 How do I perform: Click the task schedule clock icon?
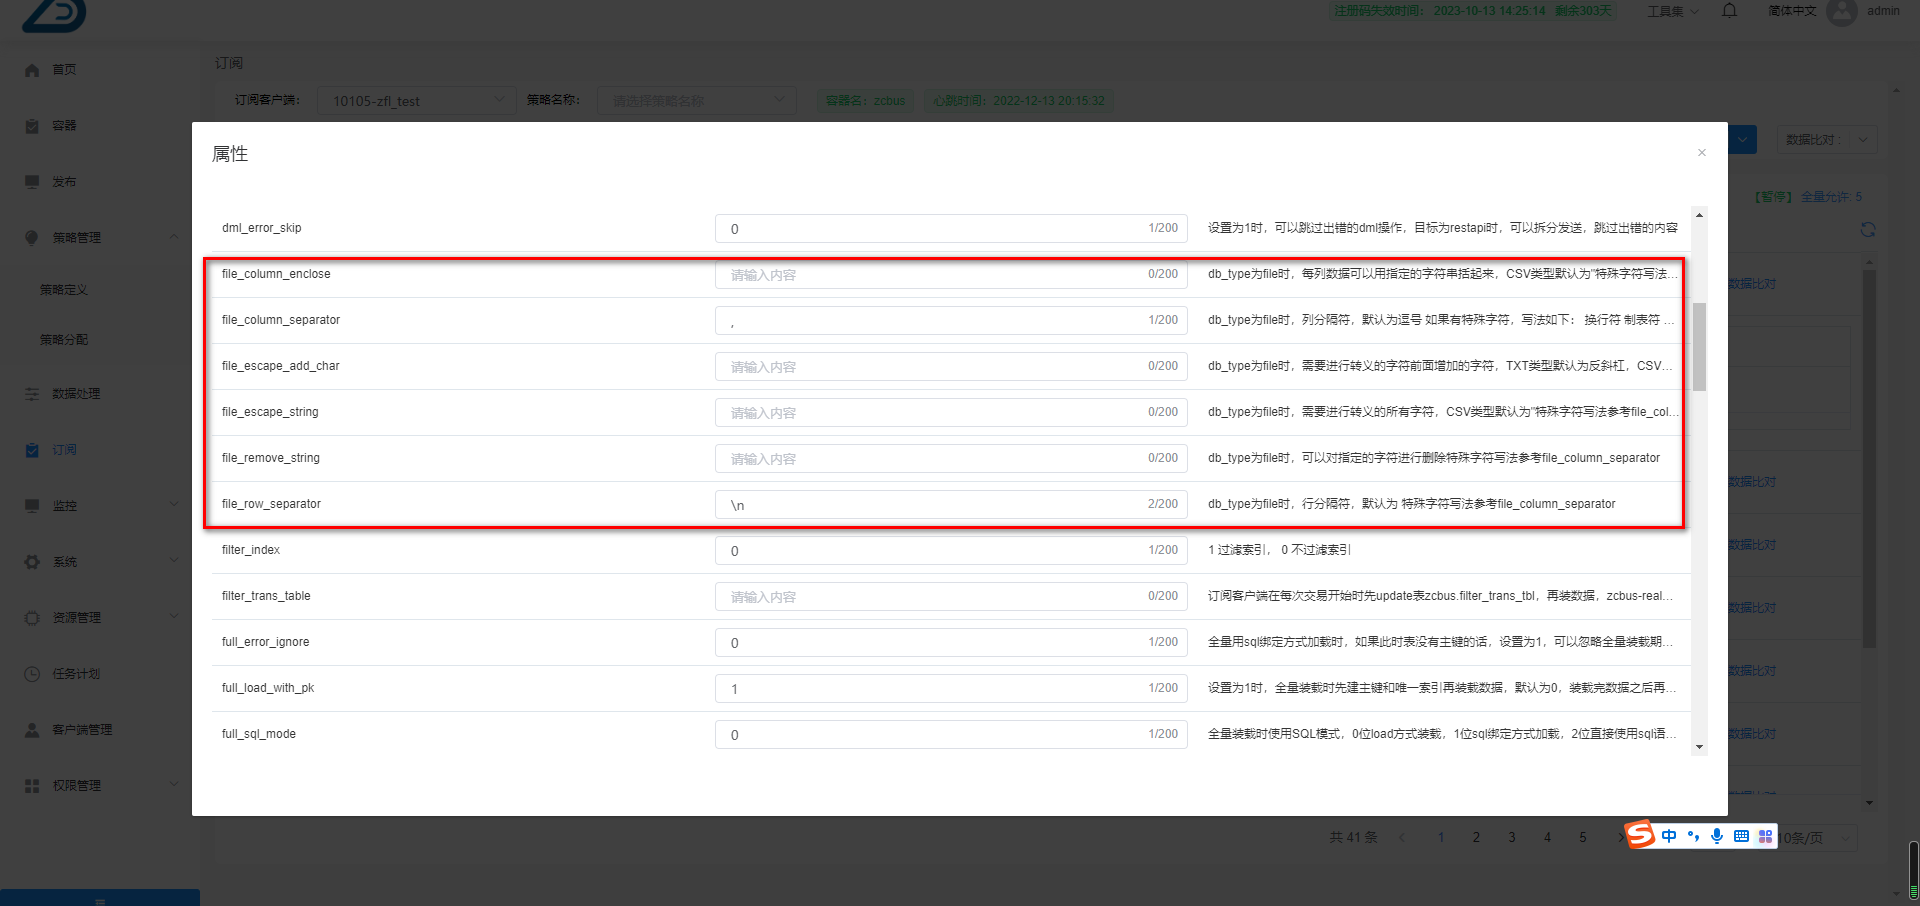pos(32,674)
